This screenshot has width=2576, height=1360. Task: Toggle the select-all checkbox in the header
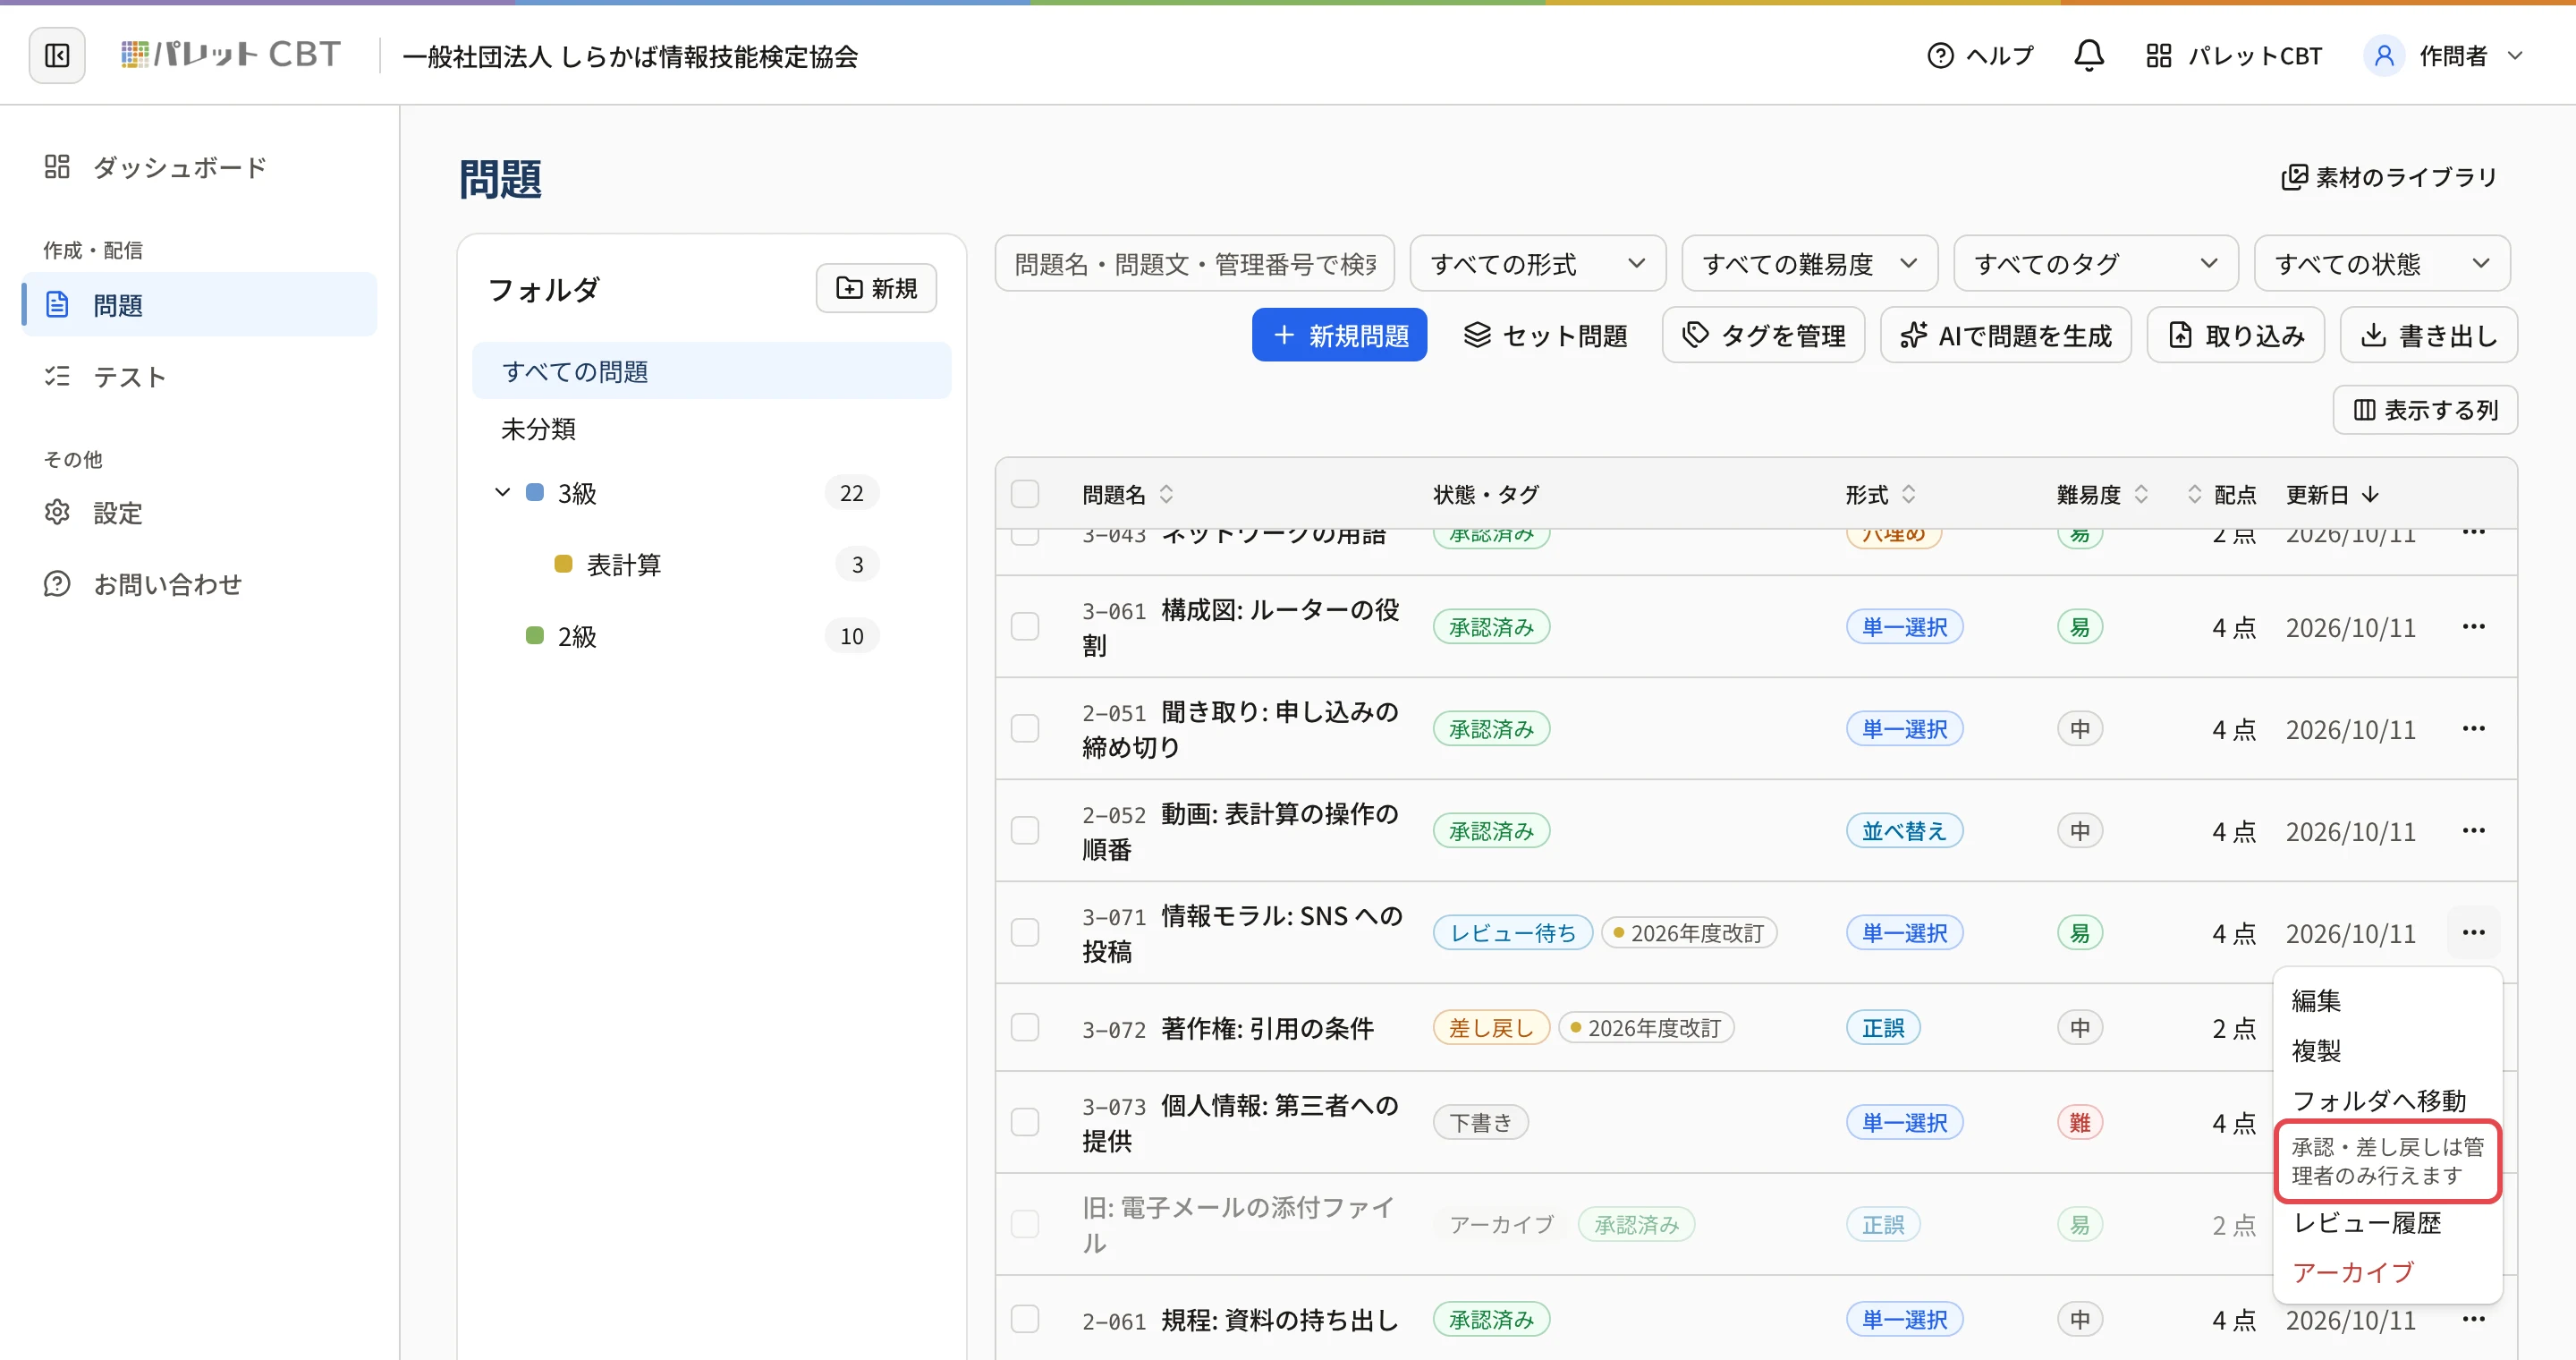(1025, 494)
